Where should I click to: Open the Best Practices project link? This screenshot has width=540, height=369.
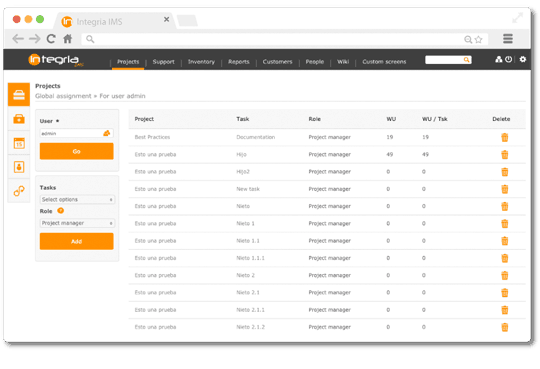(x=152, y=137)
